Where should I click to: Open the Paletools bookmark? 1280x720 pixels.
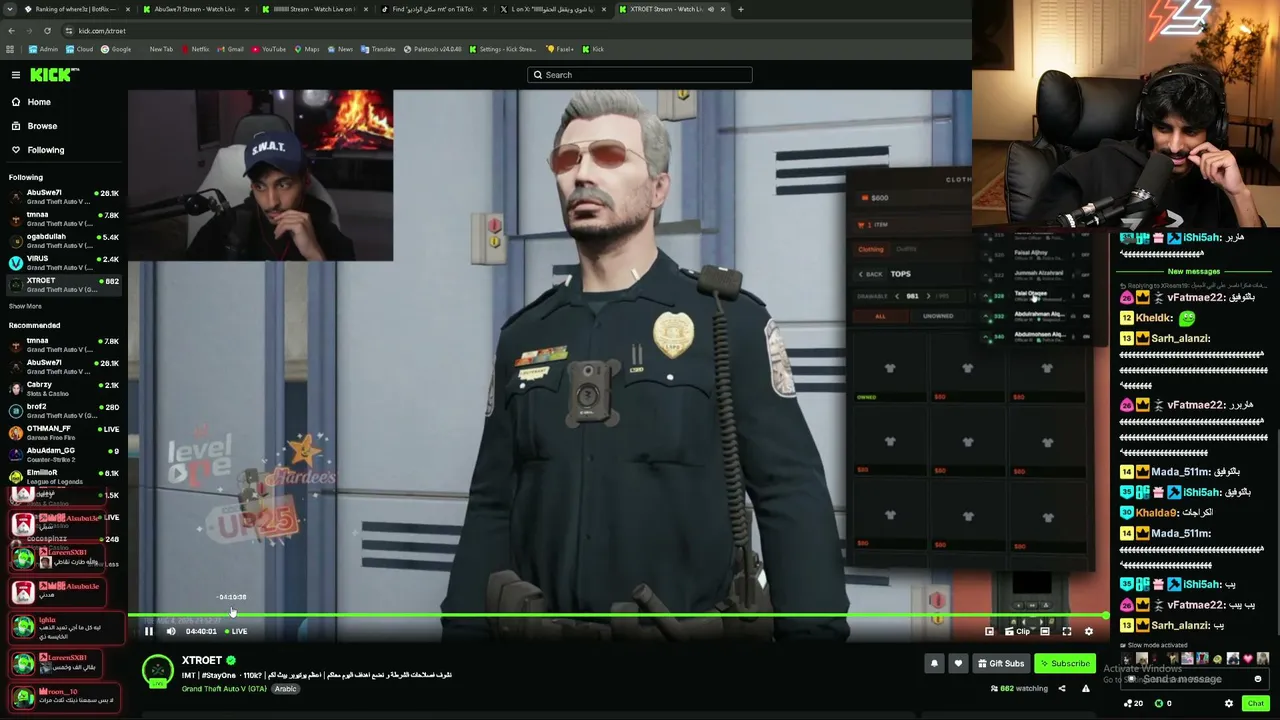pos(432,49)
